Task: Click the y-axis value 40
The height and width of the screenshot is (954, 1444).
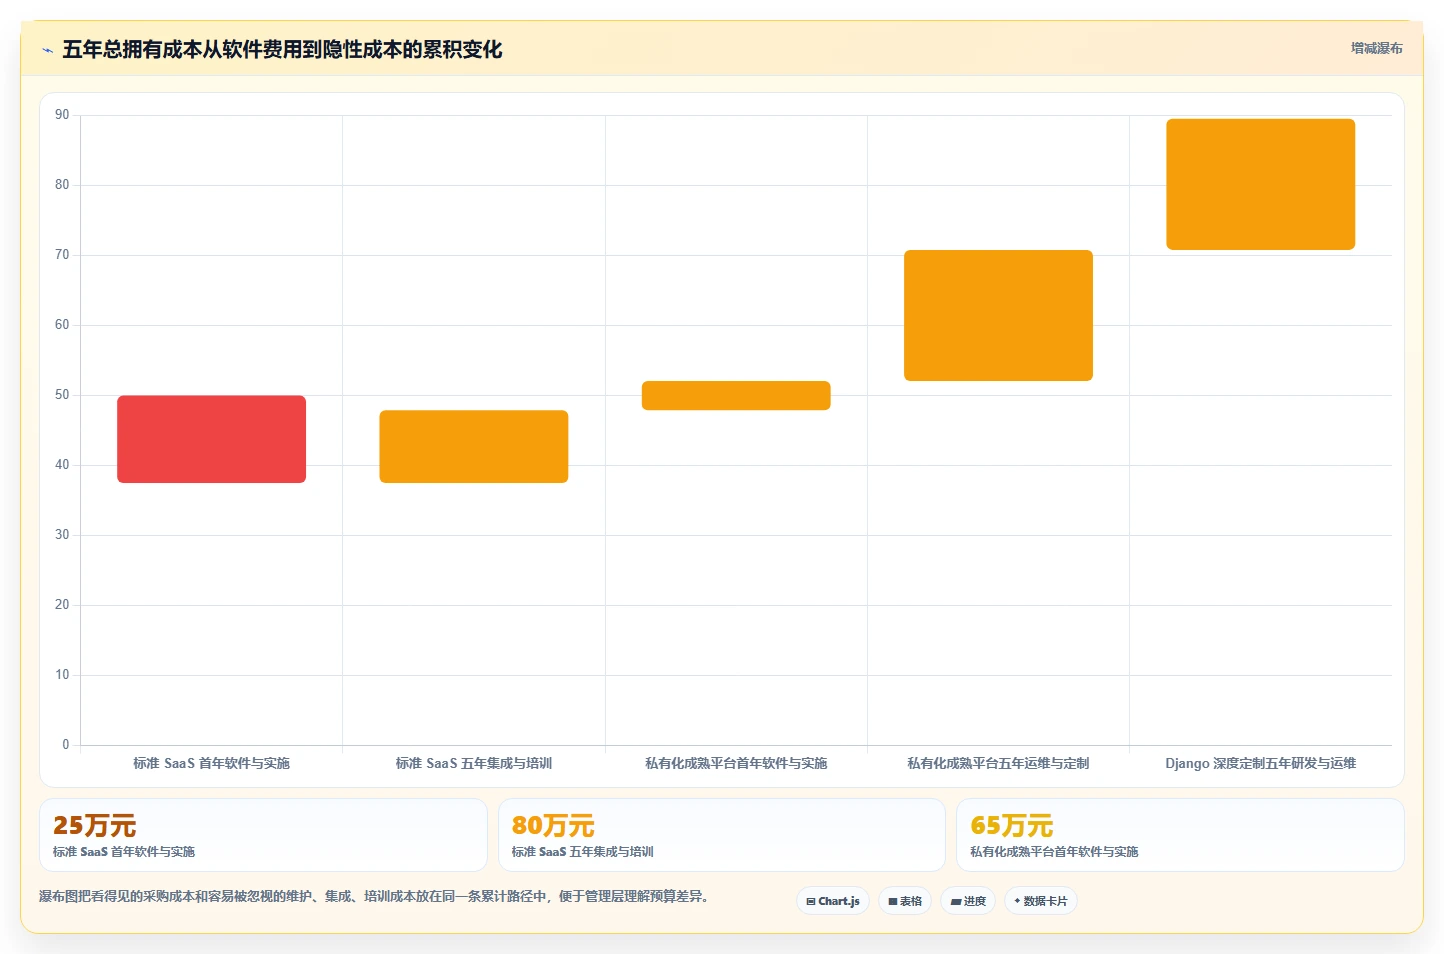Action: [x=62, y=465]
